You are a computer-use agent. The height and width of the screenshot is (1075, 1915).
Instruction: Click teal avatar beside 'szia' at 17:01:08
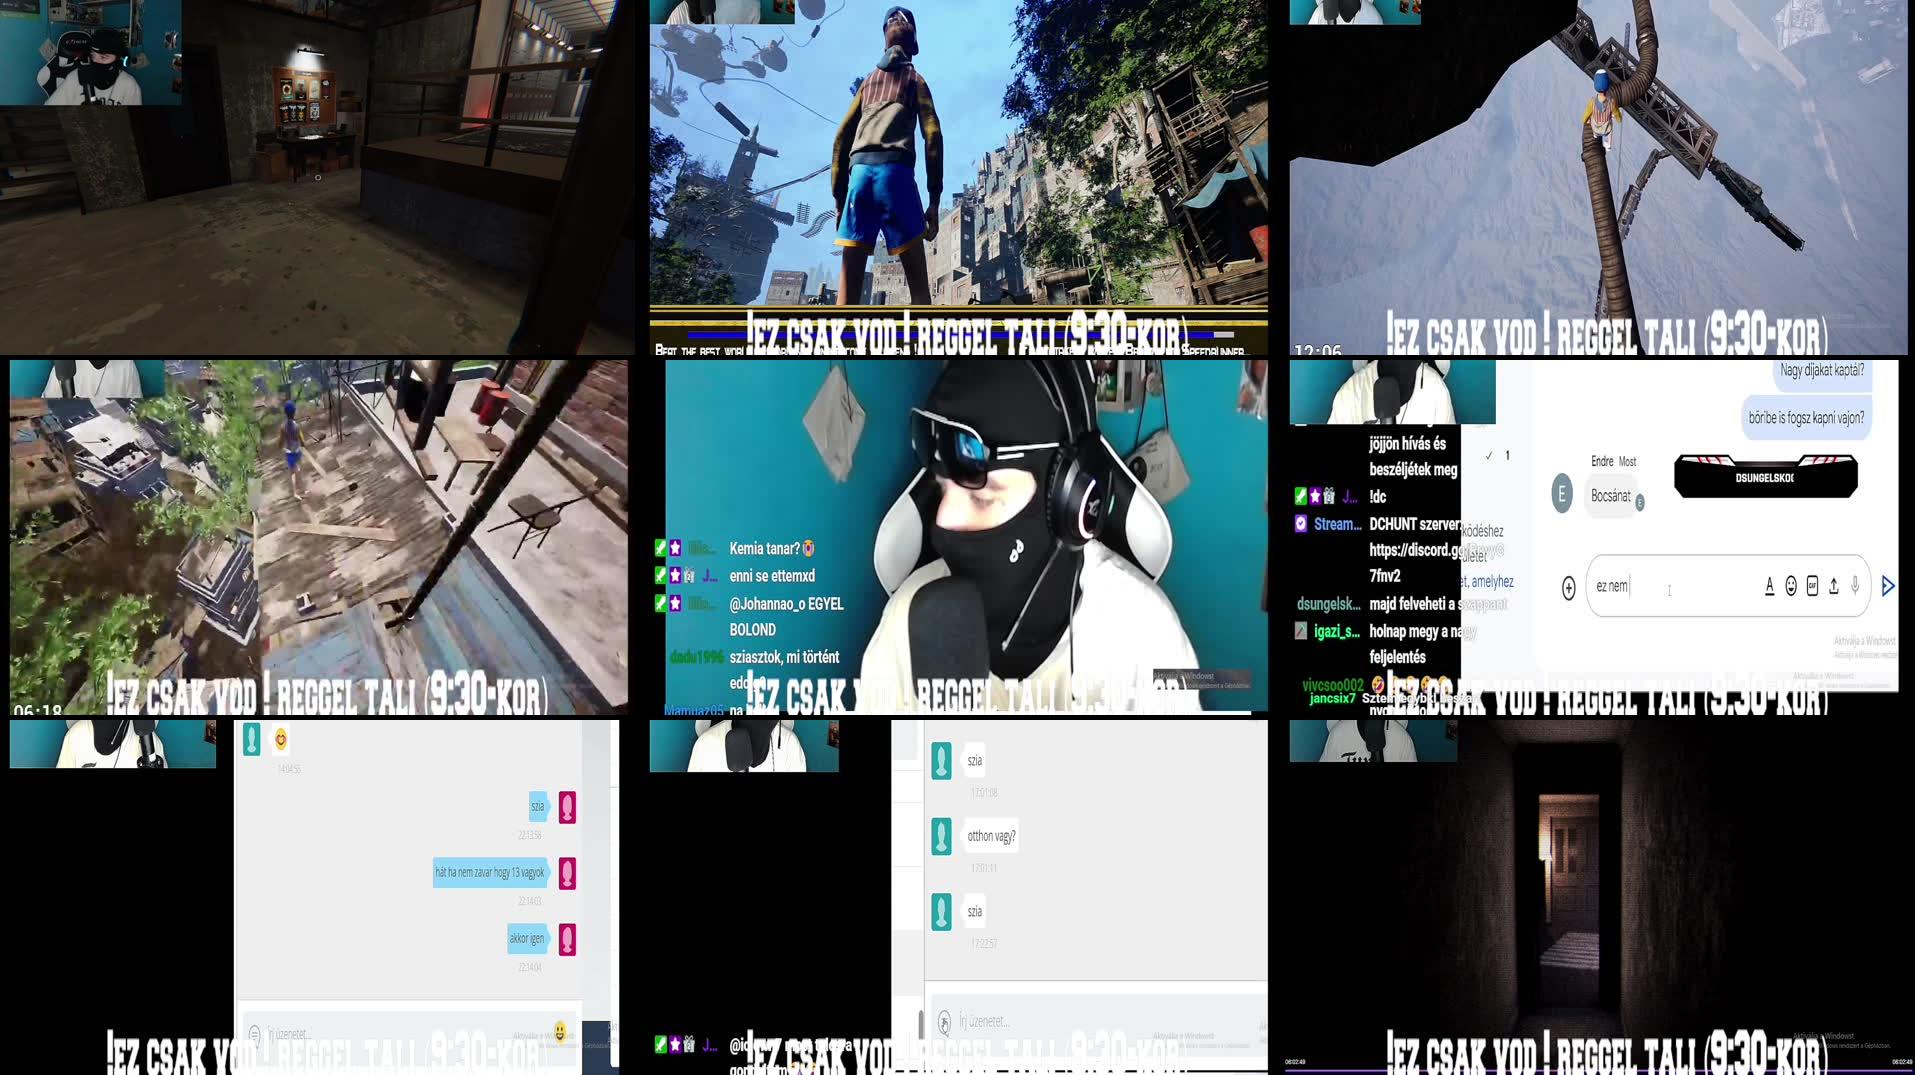pos(941,761)
